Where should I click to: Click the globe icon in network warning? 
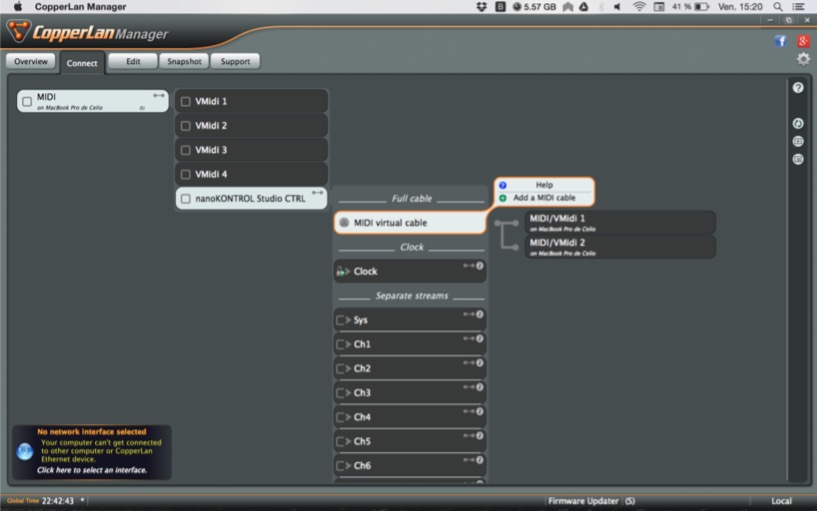(25, 451)
